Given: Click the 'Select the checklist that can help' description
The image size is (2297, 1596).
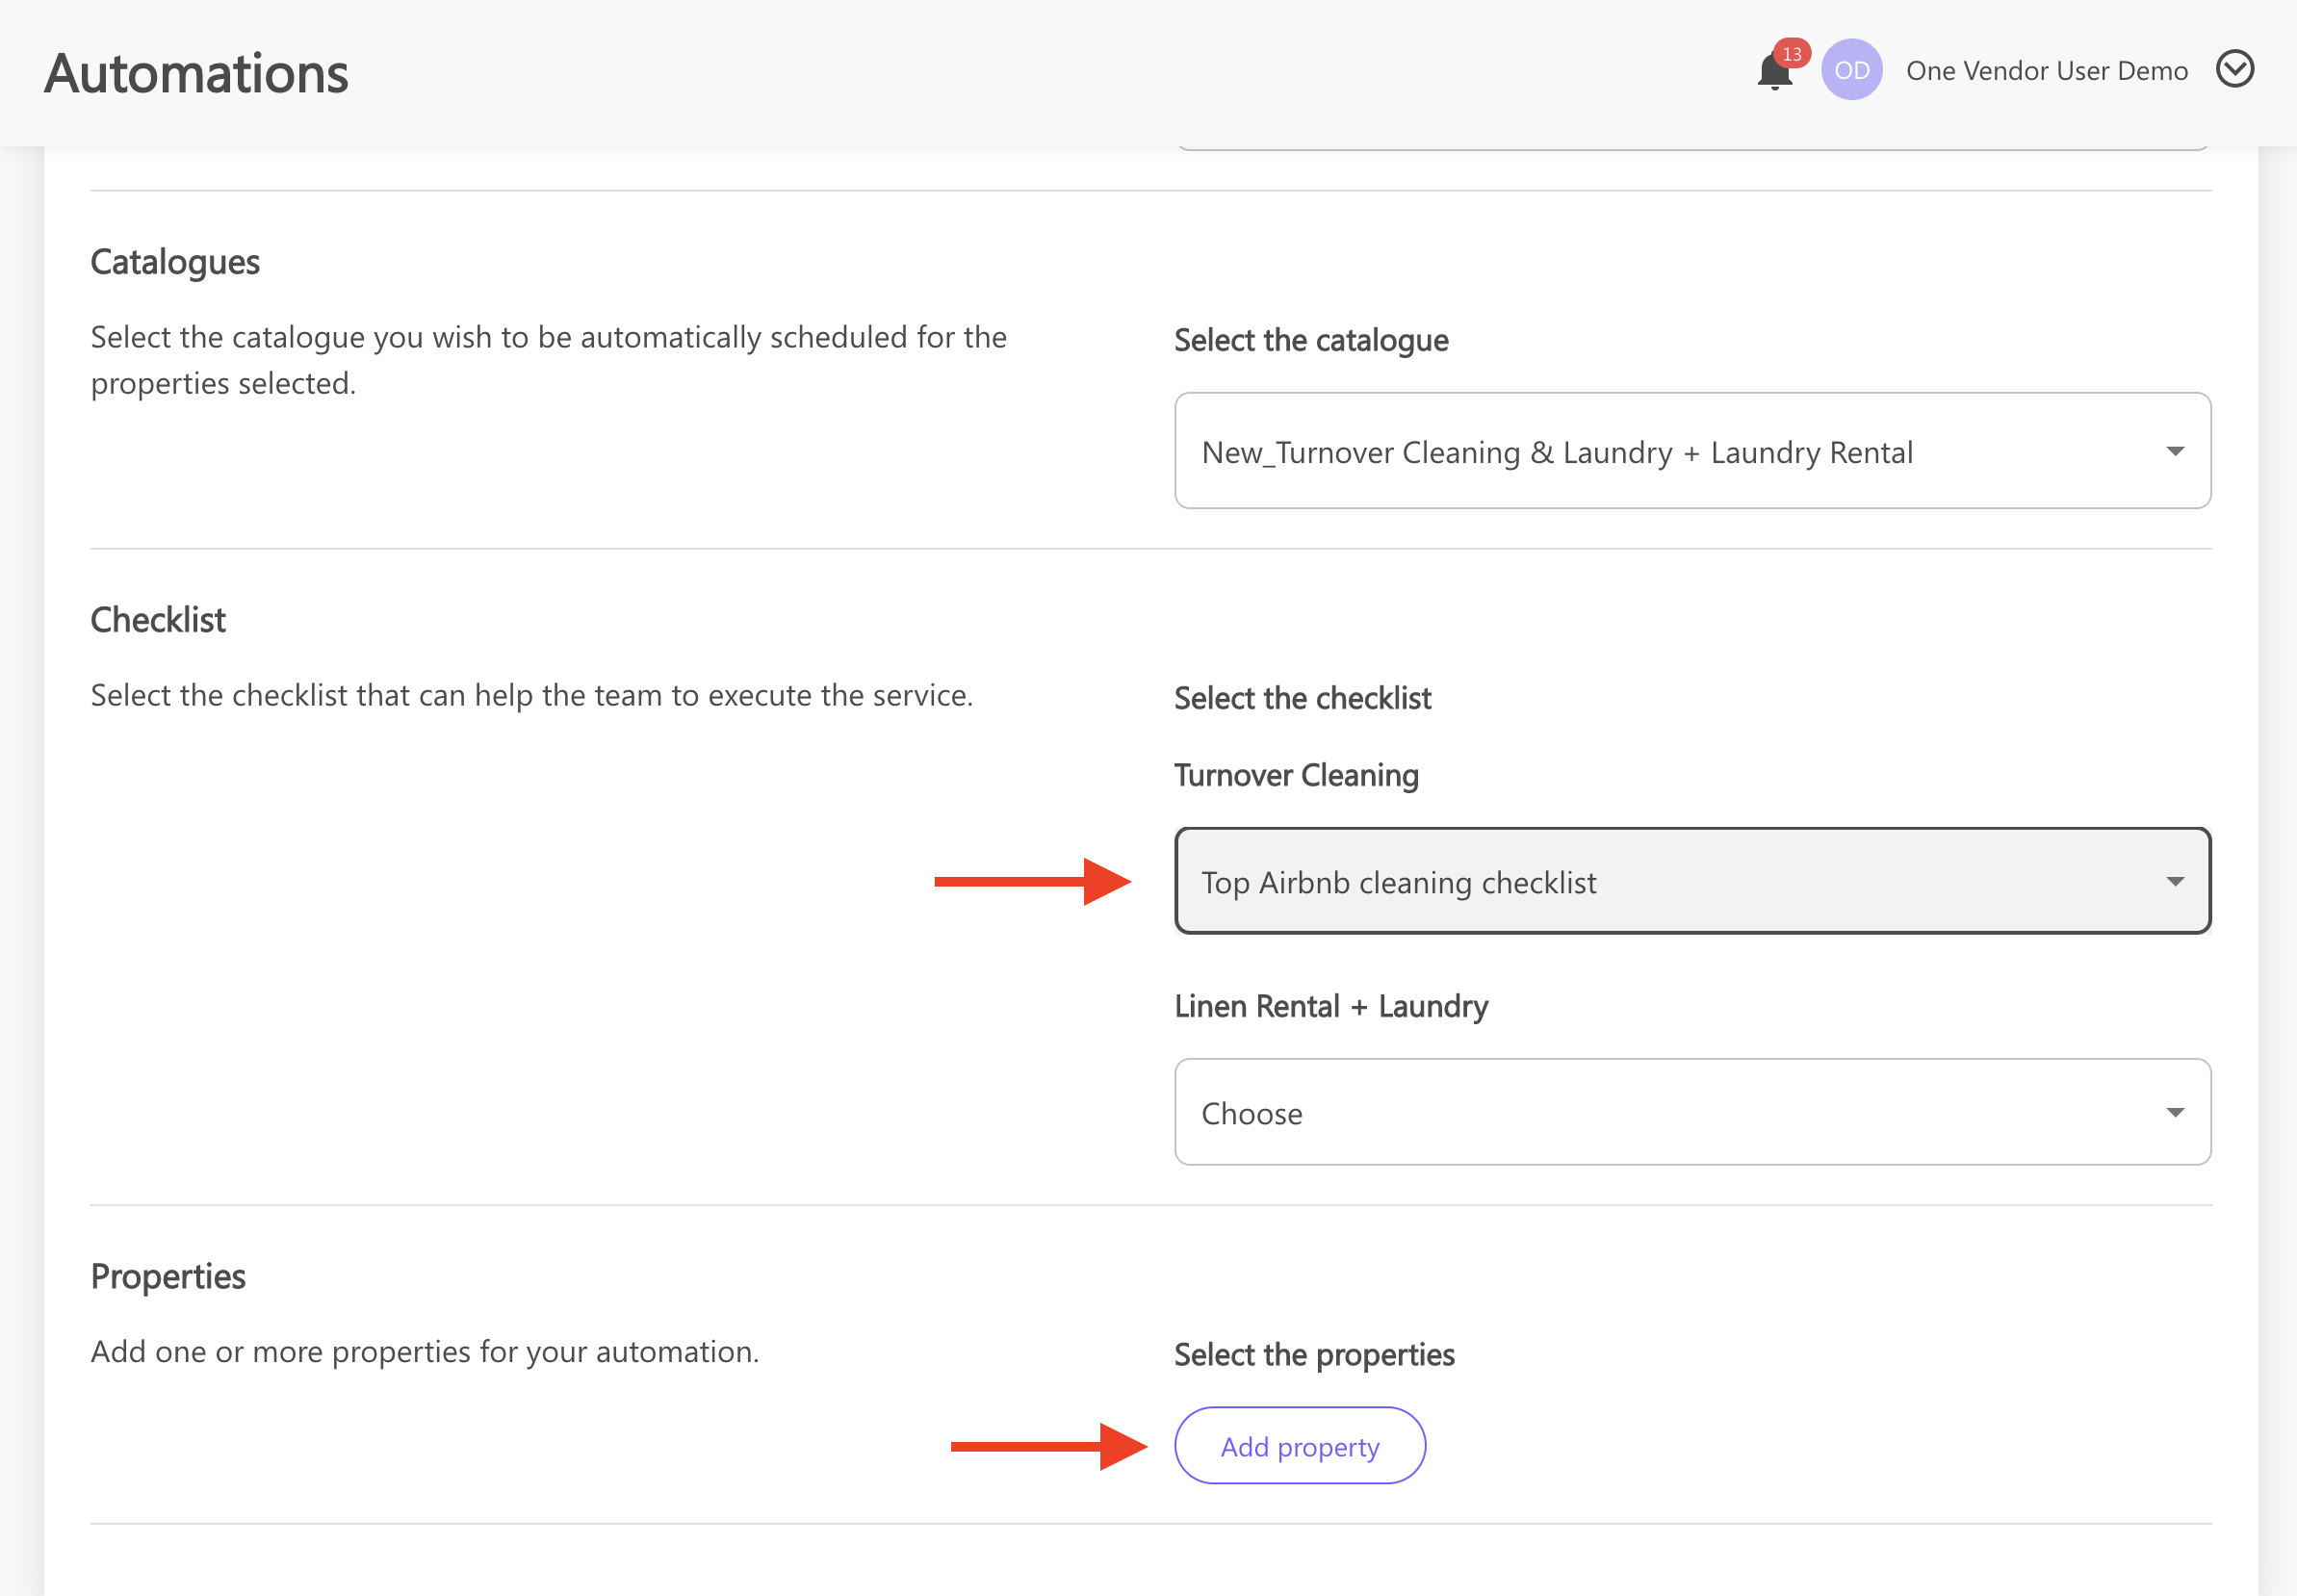Looking at the screenshot, I should click(x=532, y=696).
